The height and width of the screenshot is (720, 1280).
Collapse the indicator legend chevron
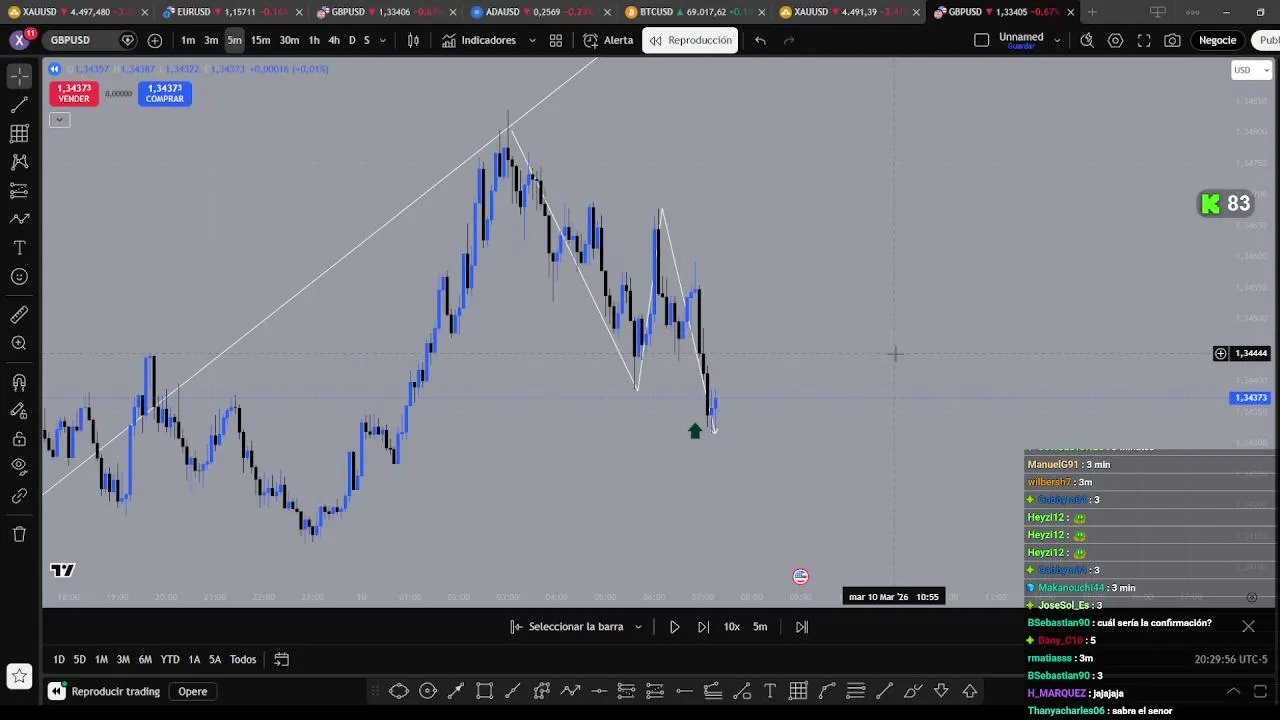tap(59, 120)
